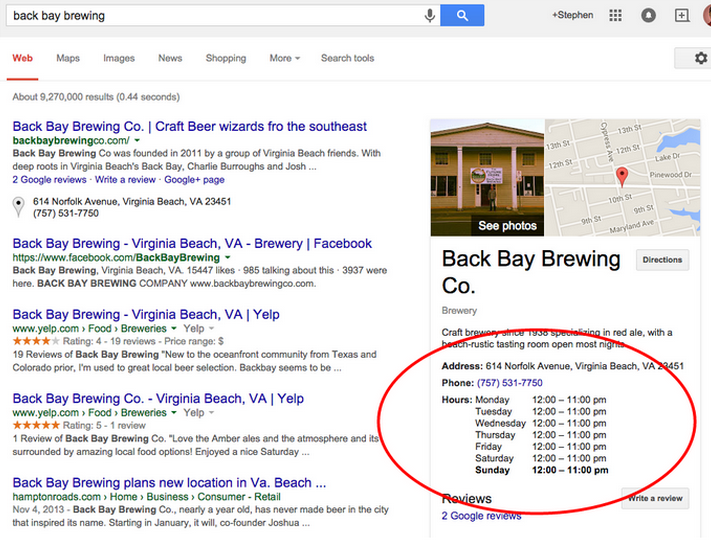Click the share plus box icon
The image size is (711, 545).
pos(682,15)
